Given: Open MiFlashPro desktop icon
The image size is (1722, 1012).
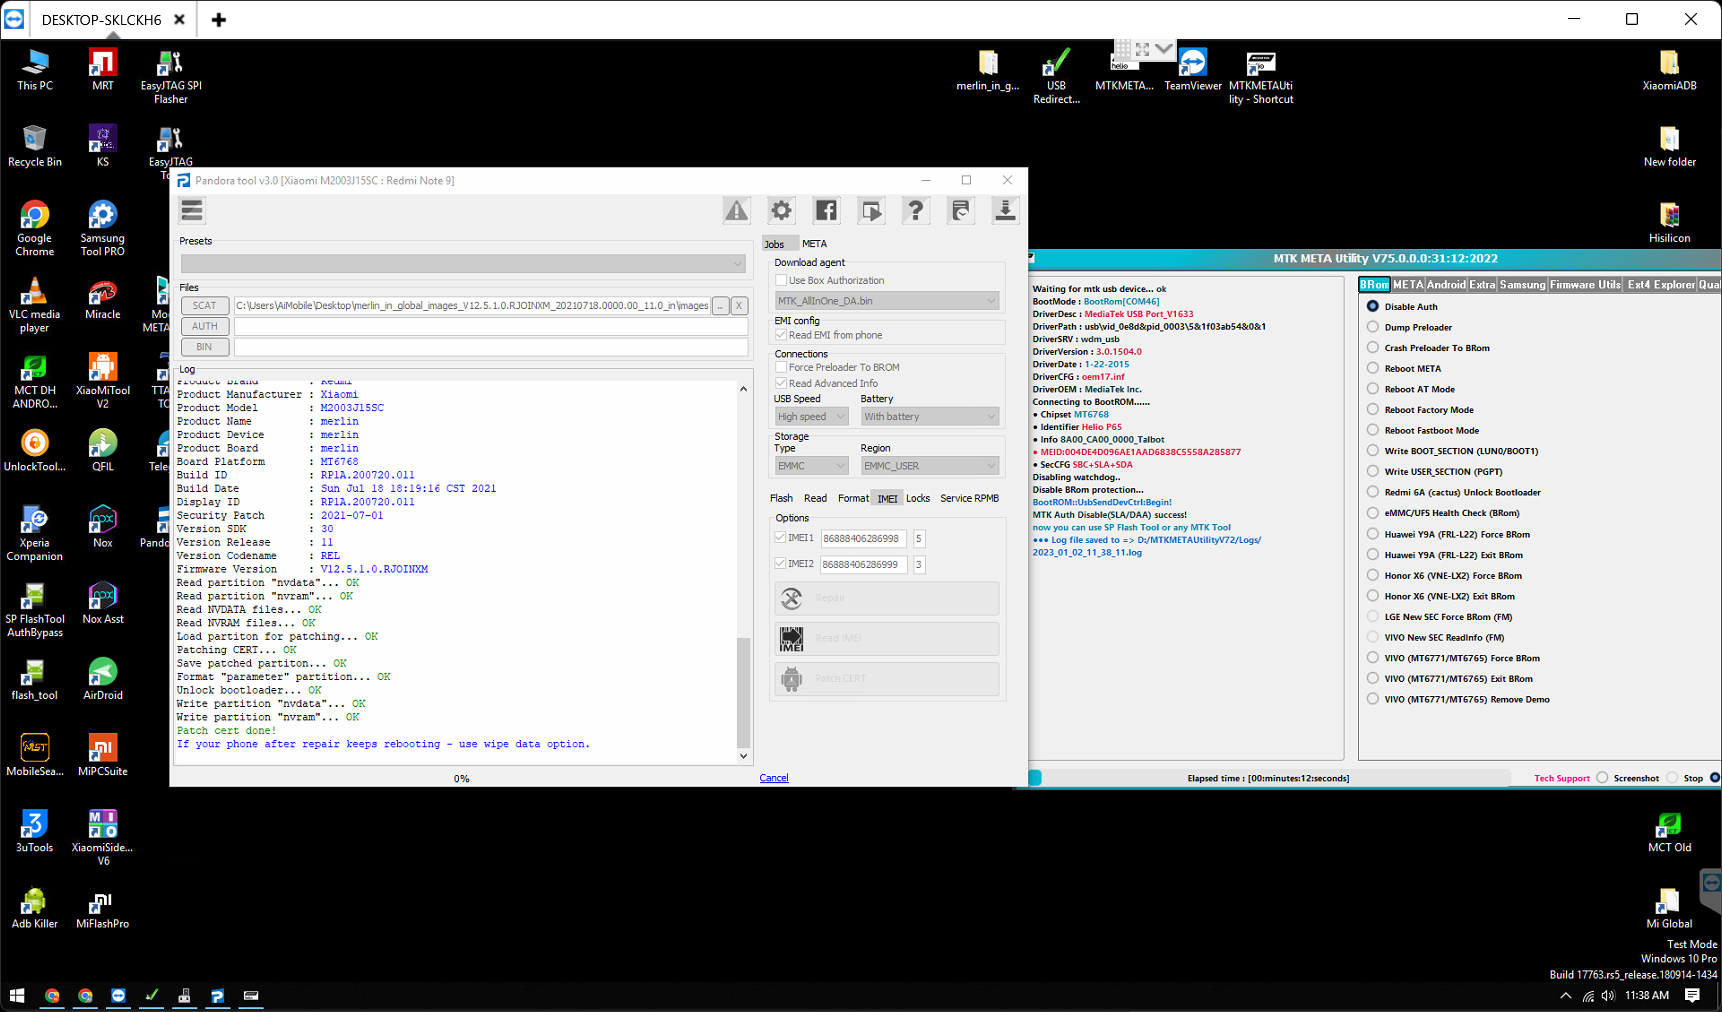Looking at the screenshot, I should click(102, 908).
